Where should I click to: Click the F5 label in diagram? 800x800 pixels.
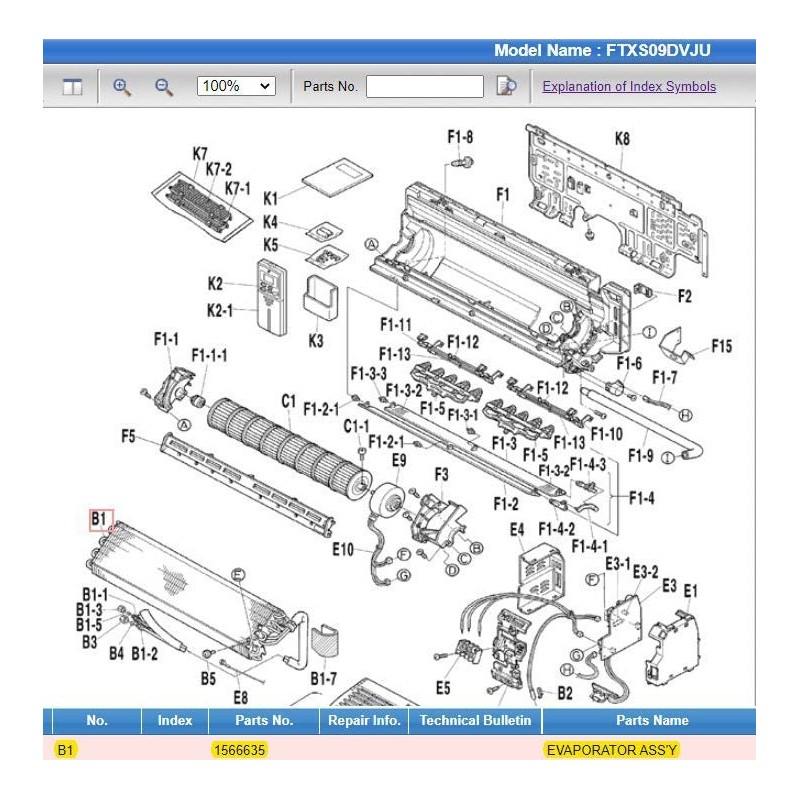128,436
